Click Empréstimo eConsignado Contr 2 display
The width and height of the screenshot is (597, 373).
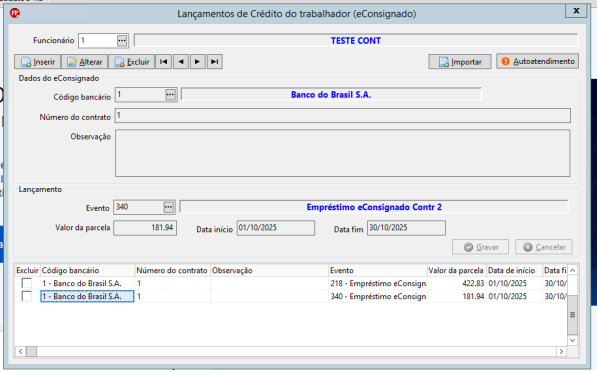tap(374, 207)
